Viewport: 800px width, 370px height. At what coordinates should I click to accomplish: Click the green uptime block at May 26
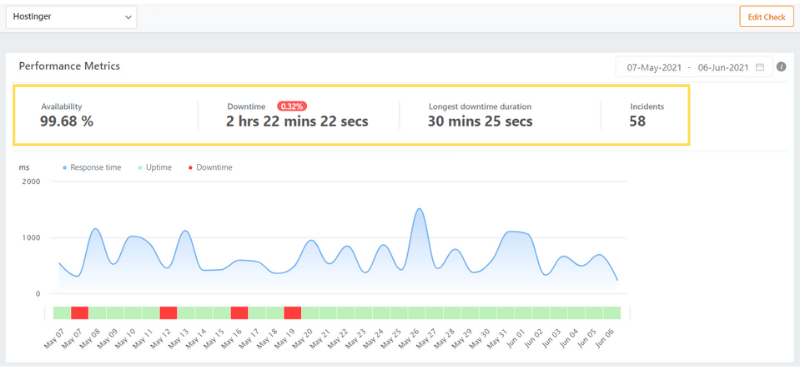(x=417, y=313)
